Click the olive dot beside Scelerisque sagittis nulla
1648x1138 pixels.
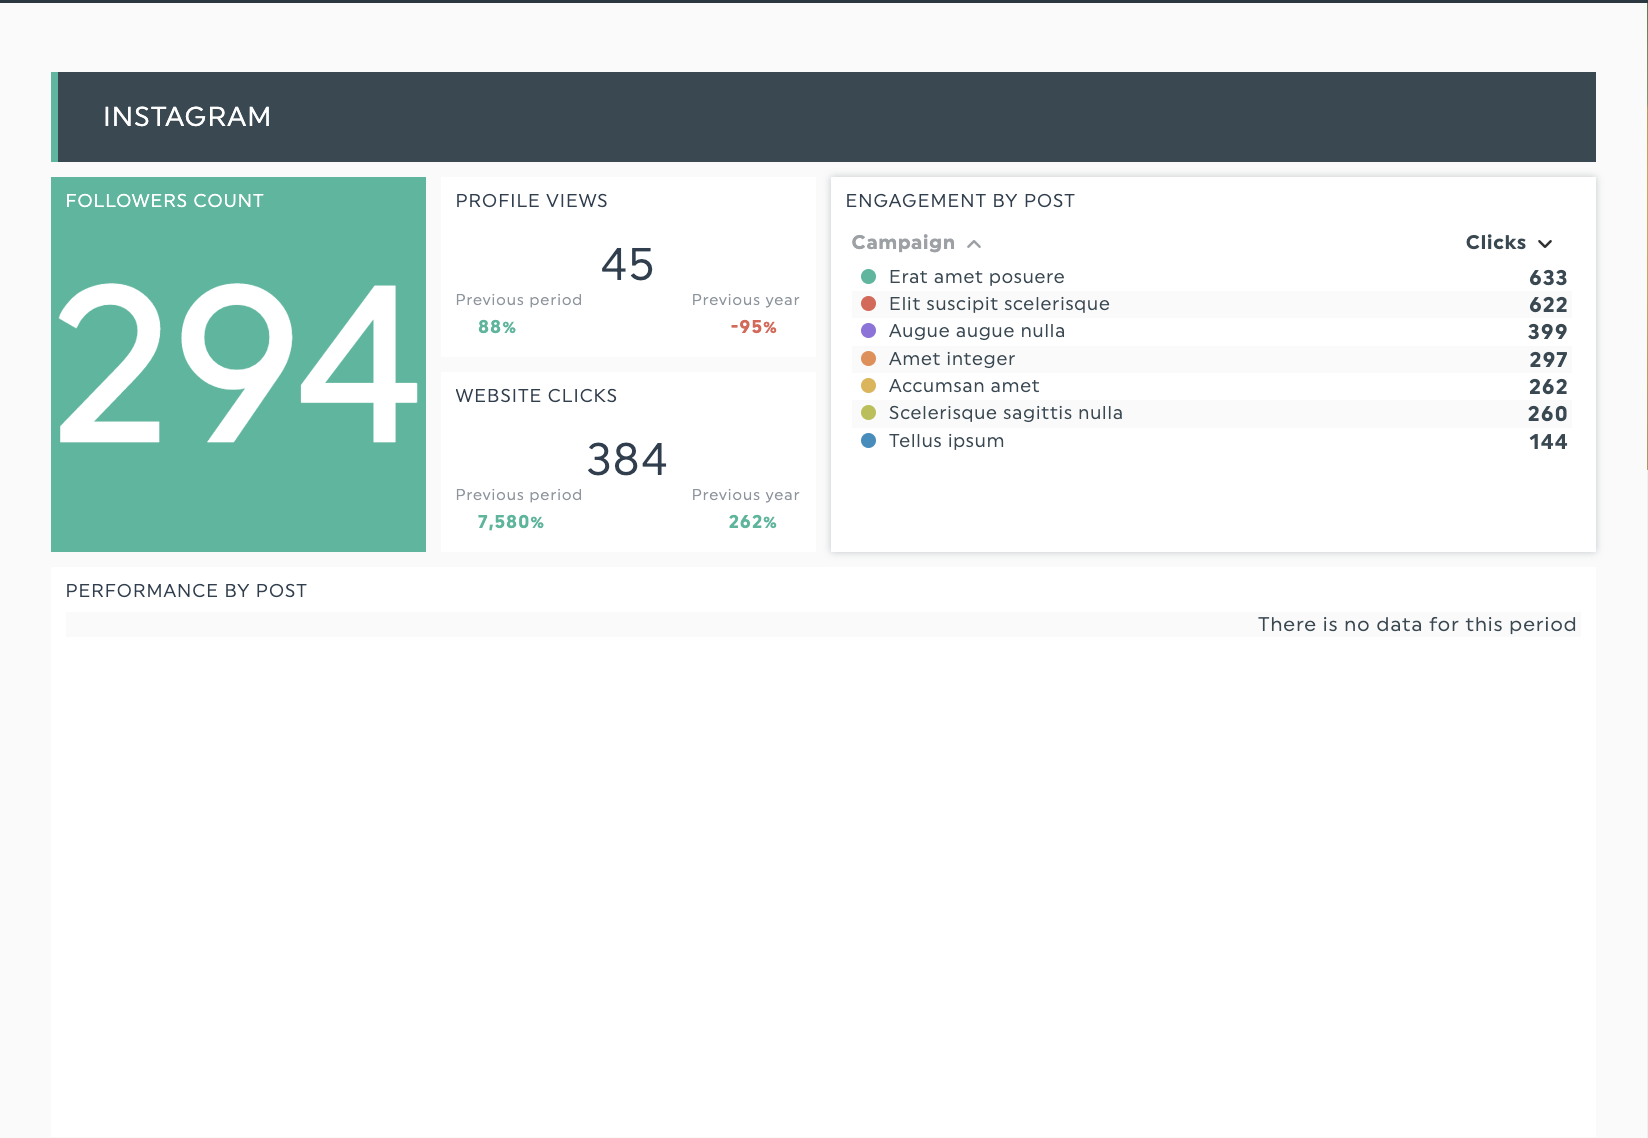tap(868, 413)
